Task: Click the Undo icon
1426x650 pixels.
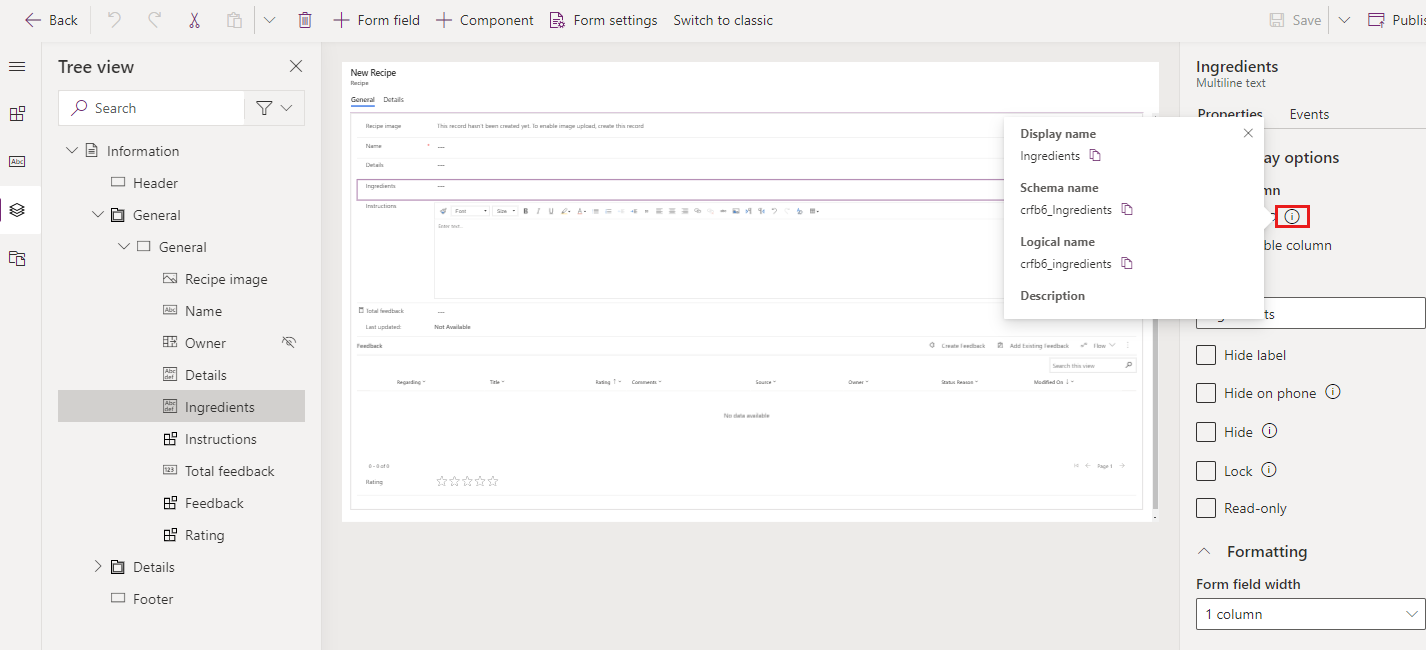Action: (x=114, y=20)
